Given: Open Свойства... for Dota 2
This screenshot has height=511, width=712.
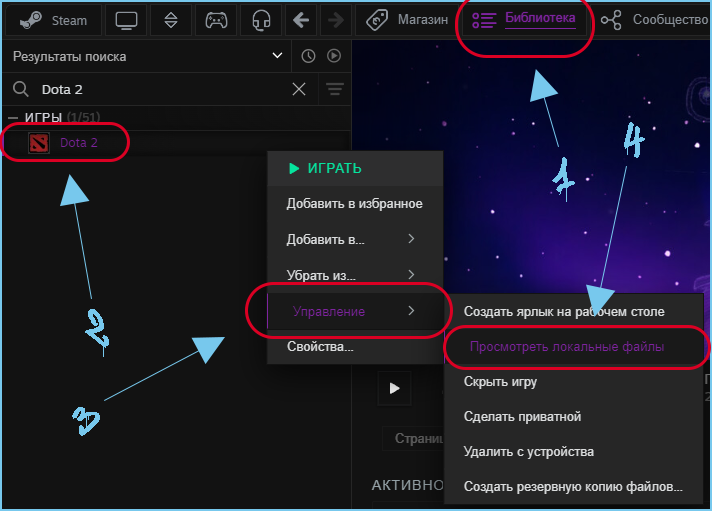Looking at the screenshot, I should [x=354, y=347].
